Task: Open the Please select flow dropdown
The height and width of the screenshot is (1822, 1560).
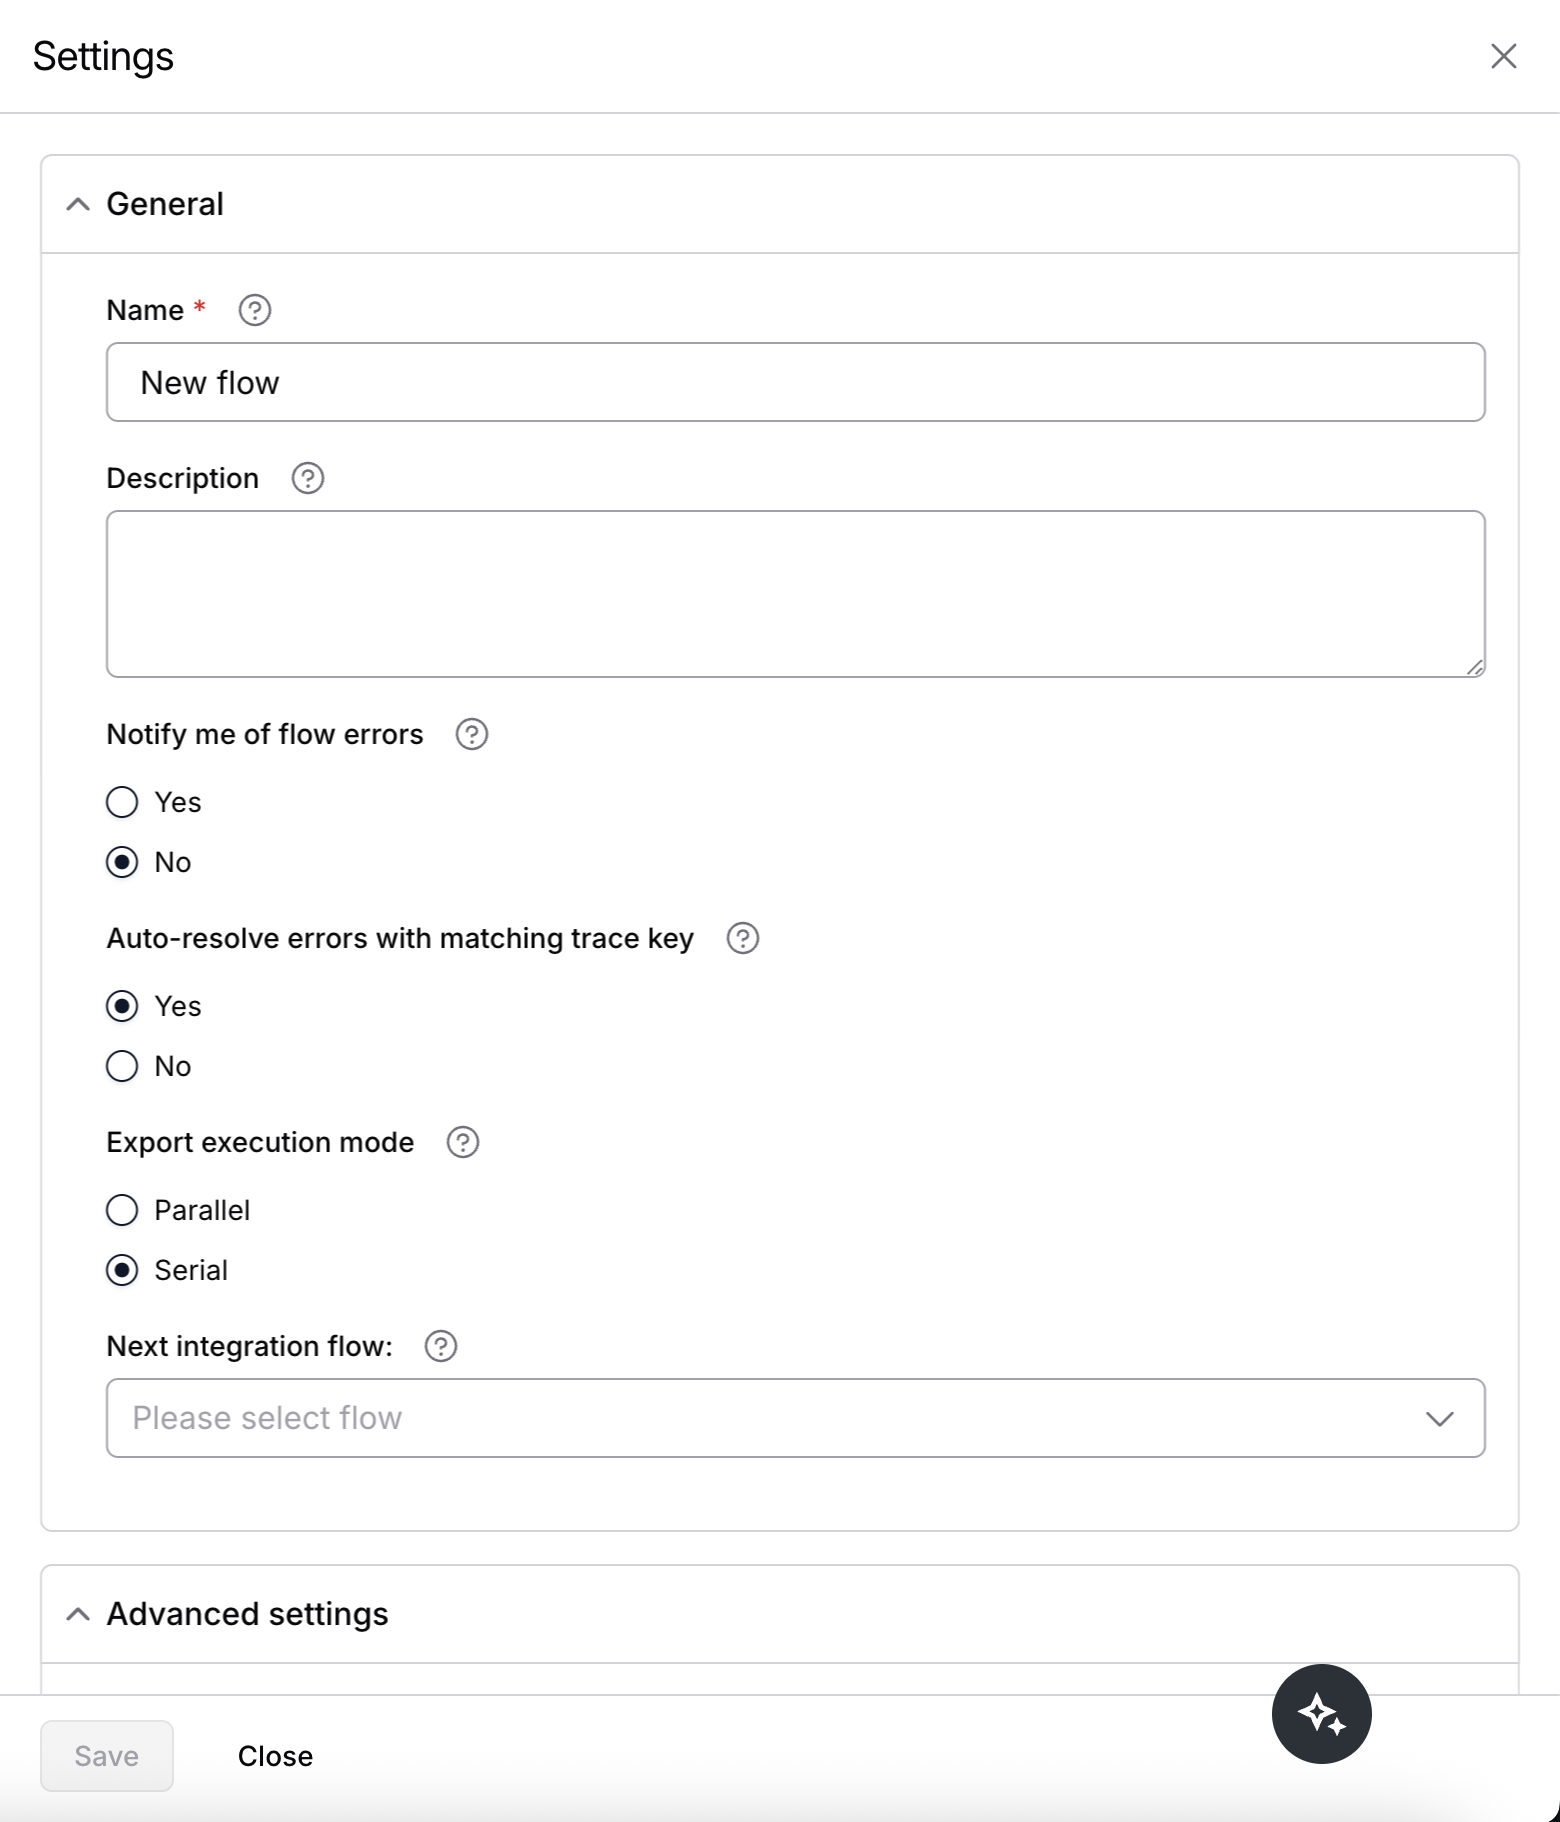Action: tap(795, 1418)
